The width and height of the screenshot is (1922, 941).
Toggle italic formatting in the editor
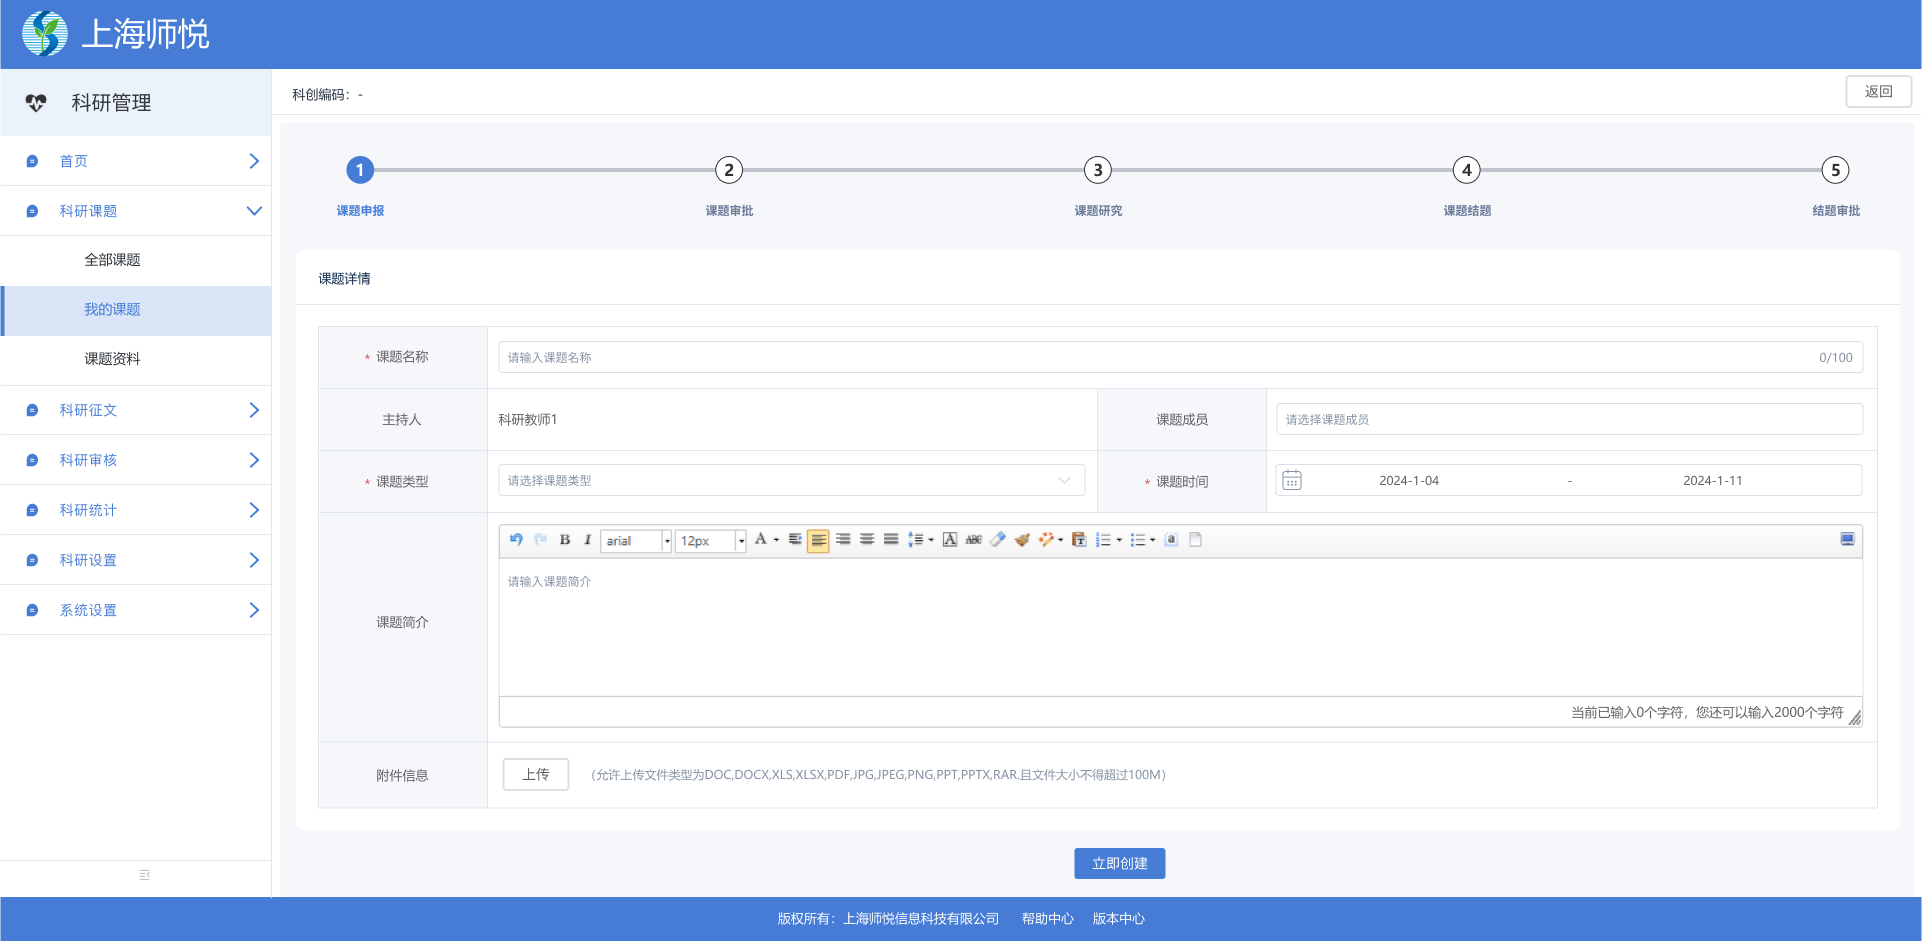(587, 540)
